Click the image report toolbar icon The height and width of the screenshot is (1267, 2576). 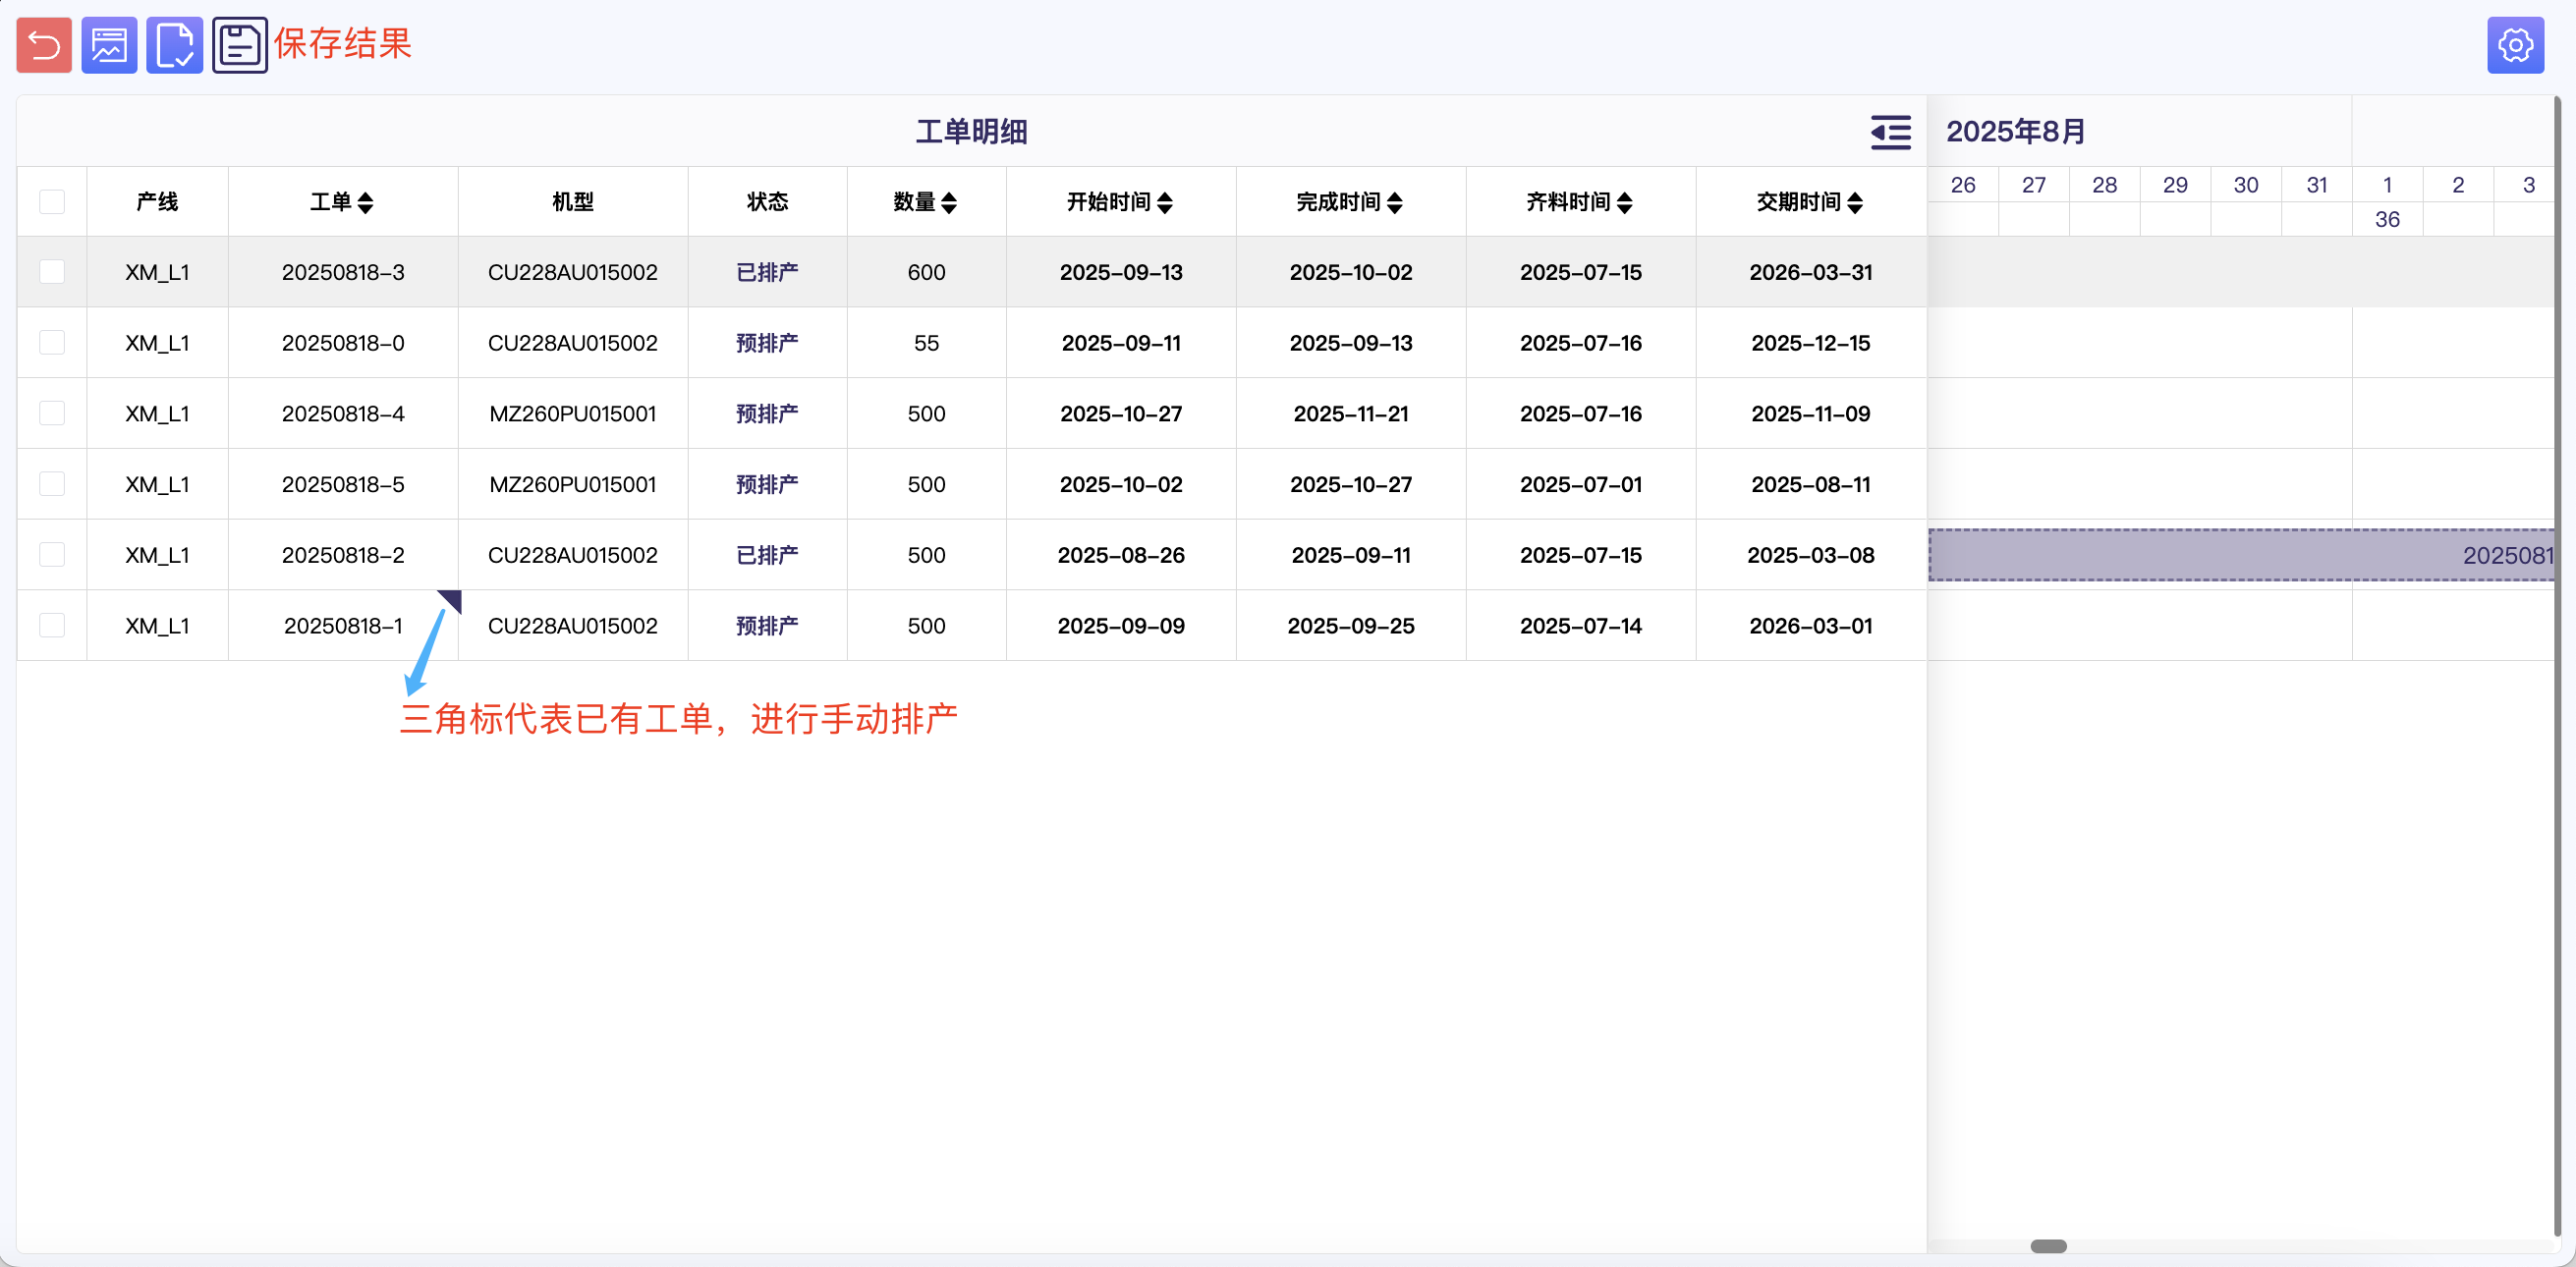pyautogui.click(x=109, y=45)
